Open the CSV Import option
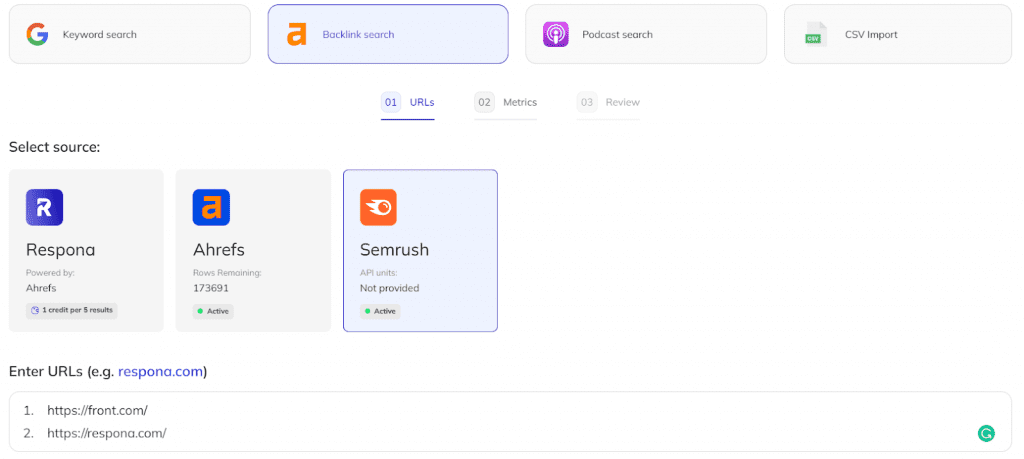The height and width of the screenshot is (459, 1024). (x=898, y=35)
